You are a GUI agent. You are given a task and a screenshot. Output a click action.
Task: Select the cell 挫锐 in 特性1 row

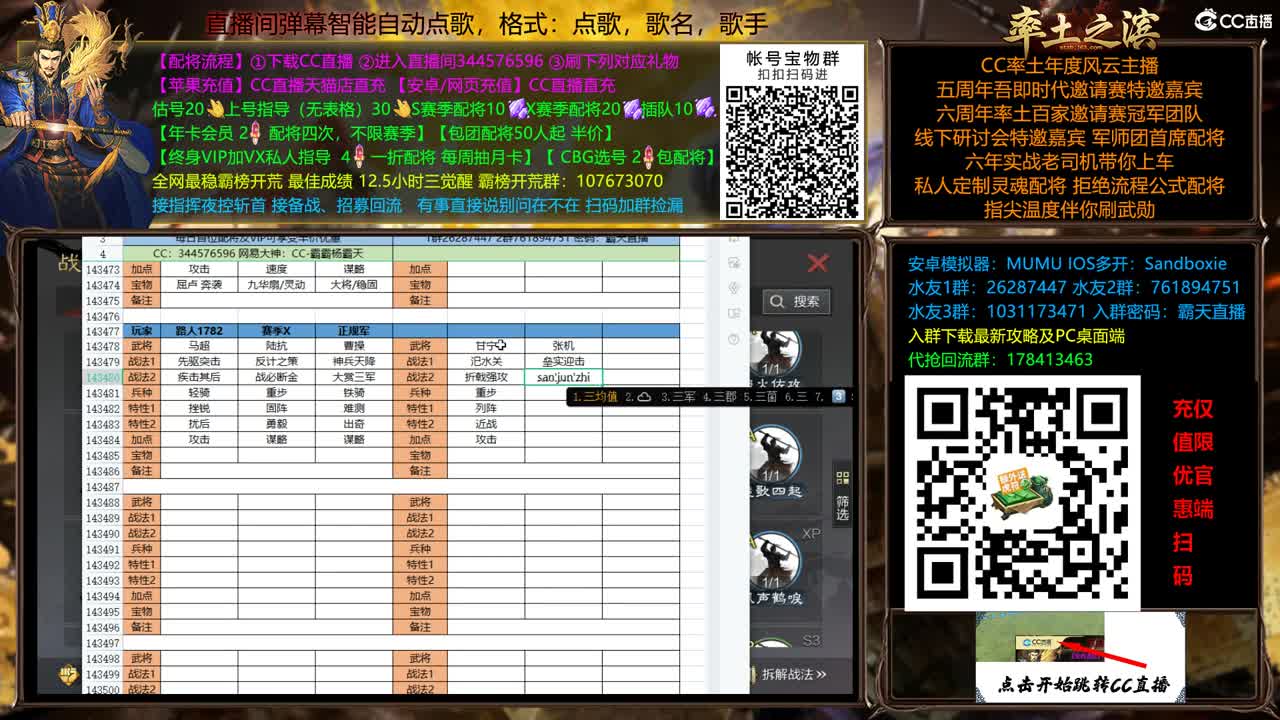coord(199,408)
